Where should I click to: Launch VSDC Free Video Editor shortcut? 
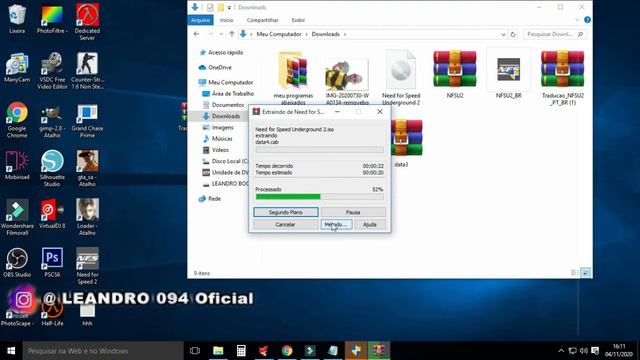(x=52, y=71)
